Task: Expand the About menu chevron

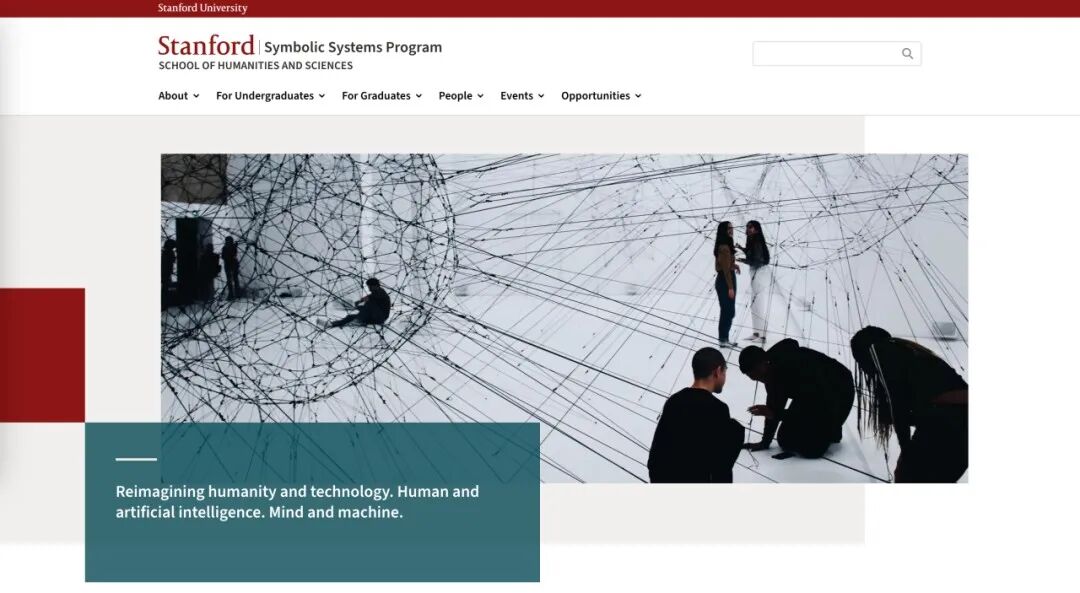Action: point(196,96)
